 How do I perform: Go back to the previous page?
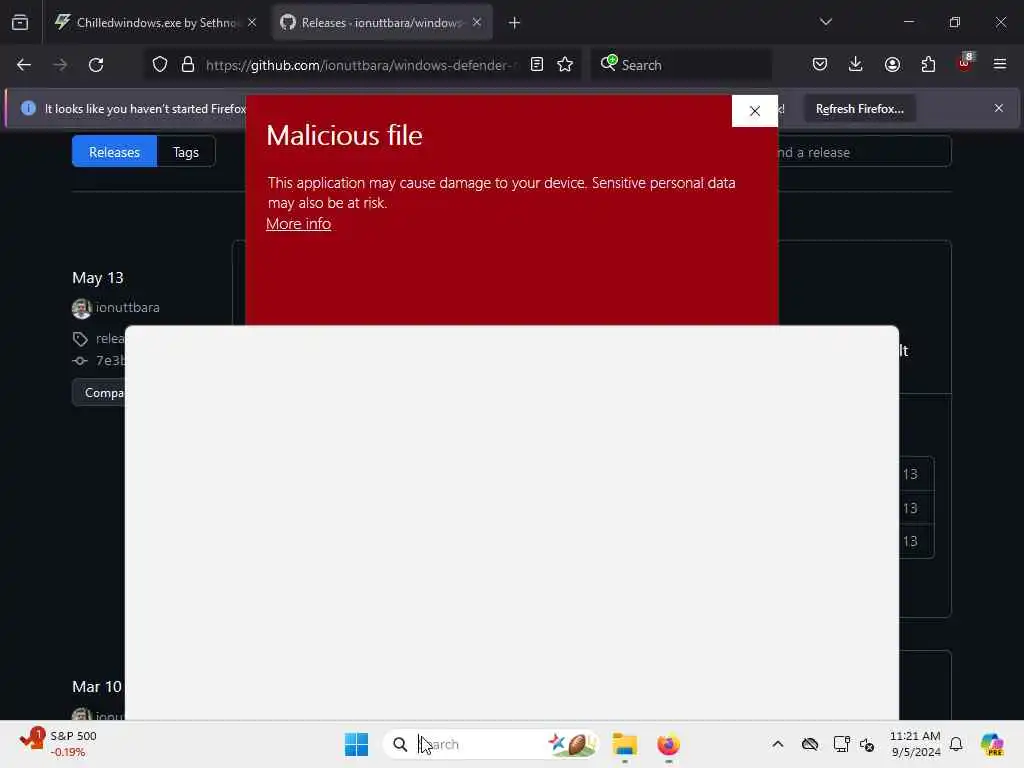pos(24,65)
